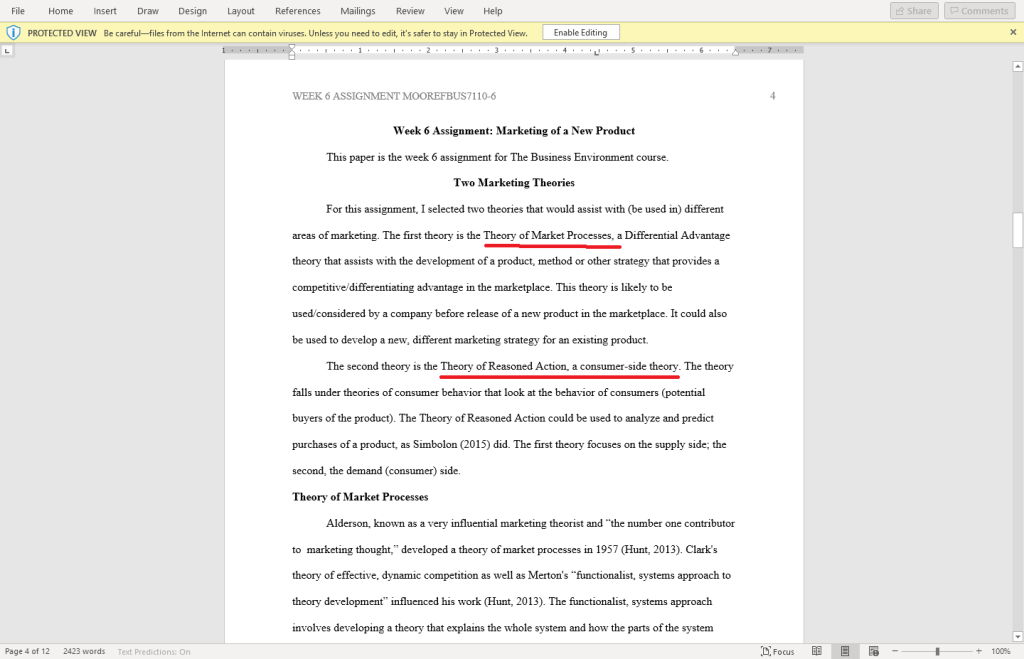The image size is (1024, 659).
Task: Click the tab selector at ruler corner
Action: pyautogui.click(x=8, y=50)
